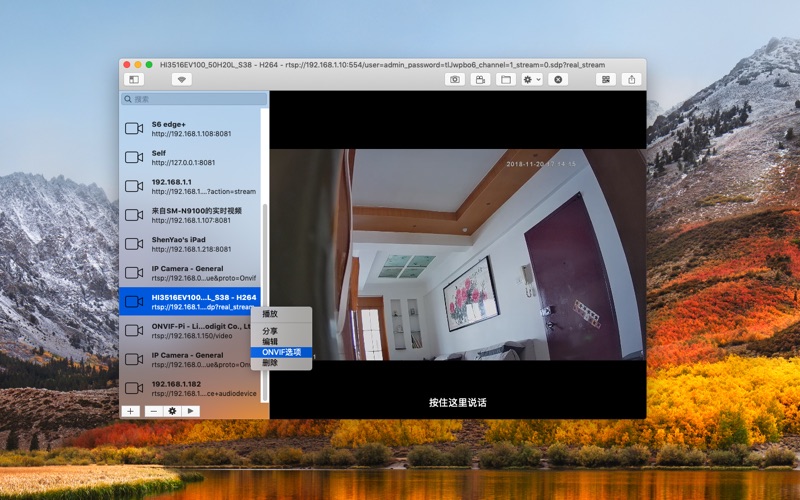This screenshot has height=500, width=800.
Task: Remove camera with the minus button
Action: [154, 411]
